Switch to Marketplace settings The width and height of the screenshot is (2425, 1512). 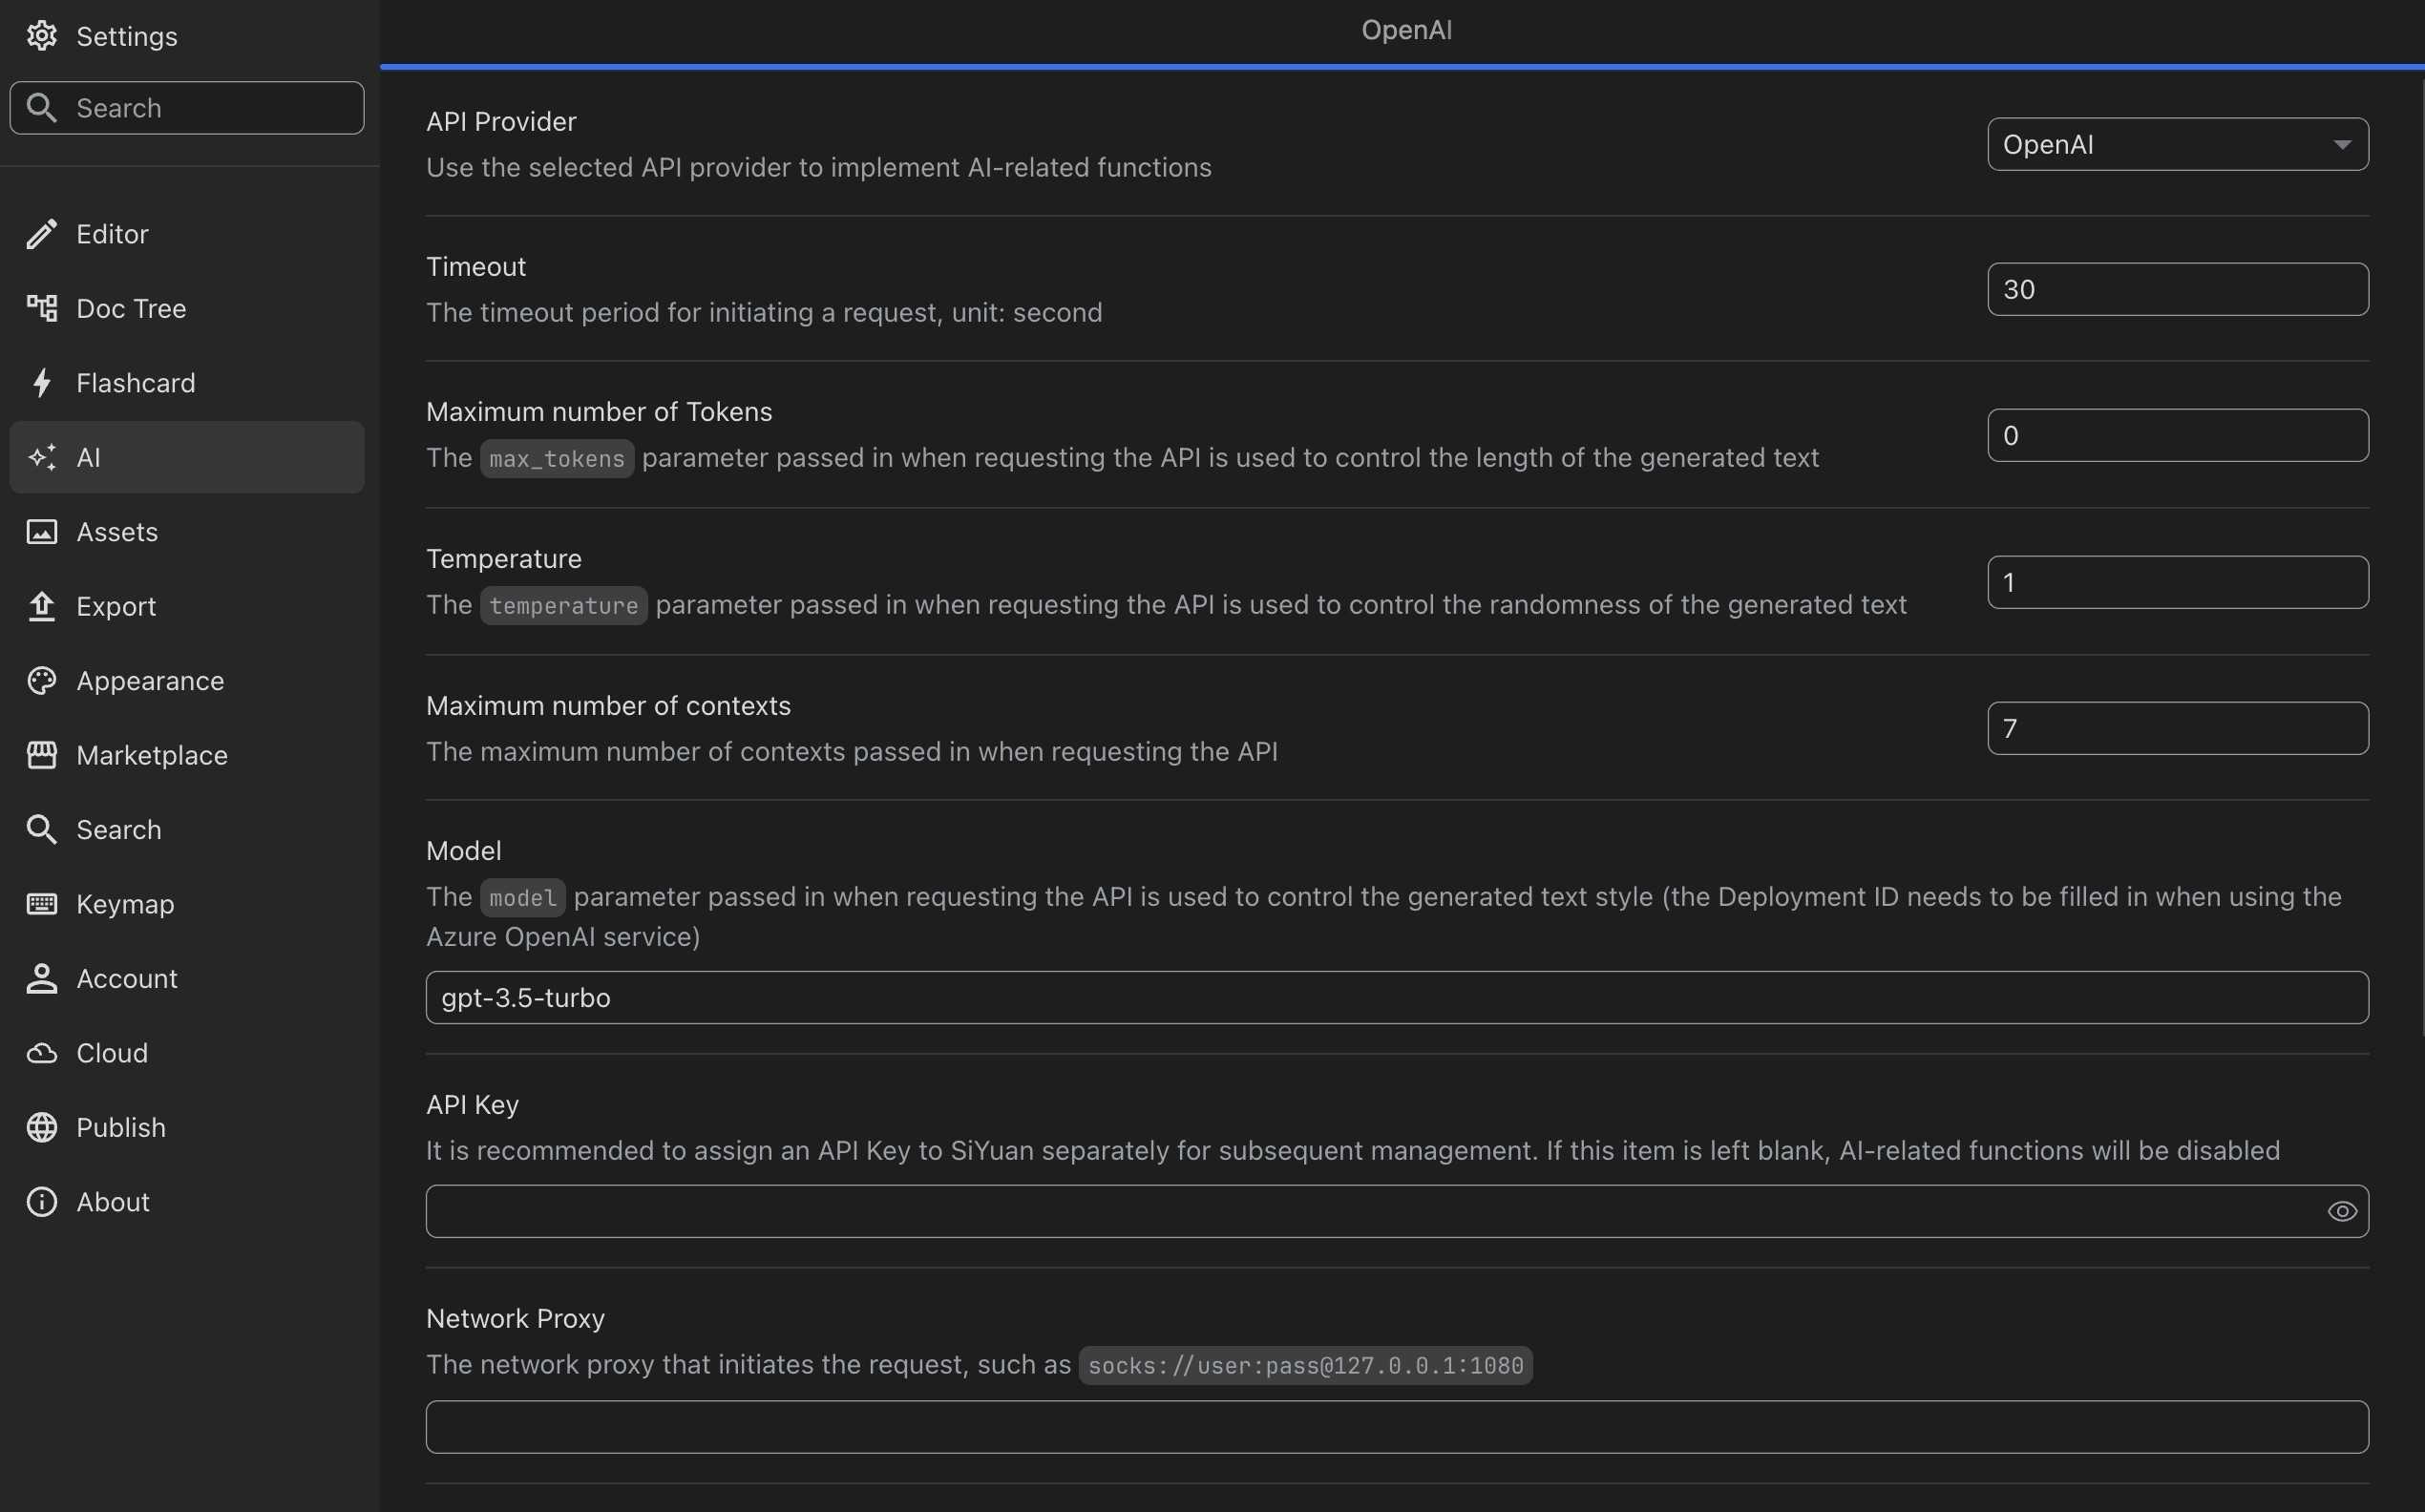click(187, 755)
